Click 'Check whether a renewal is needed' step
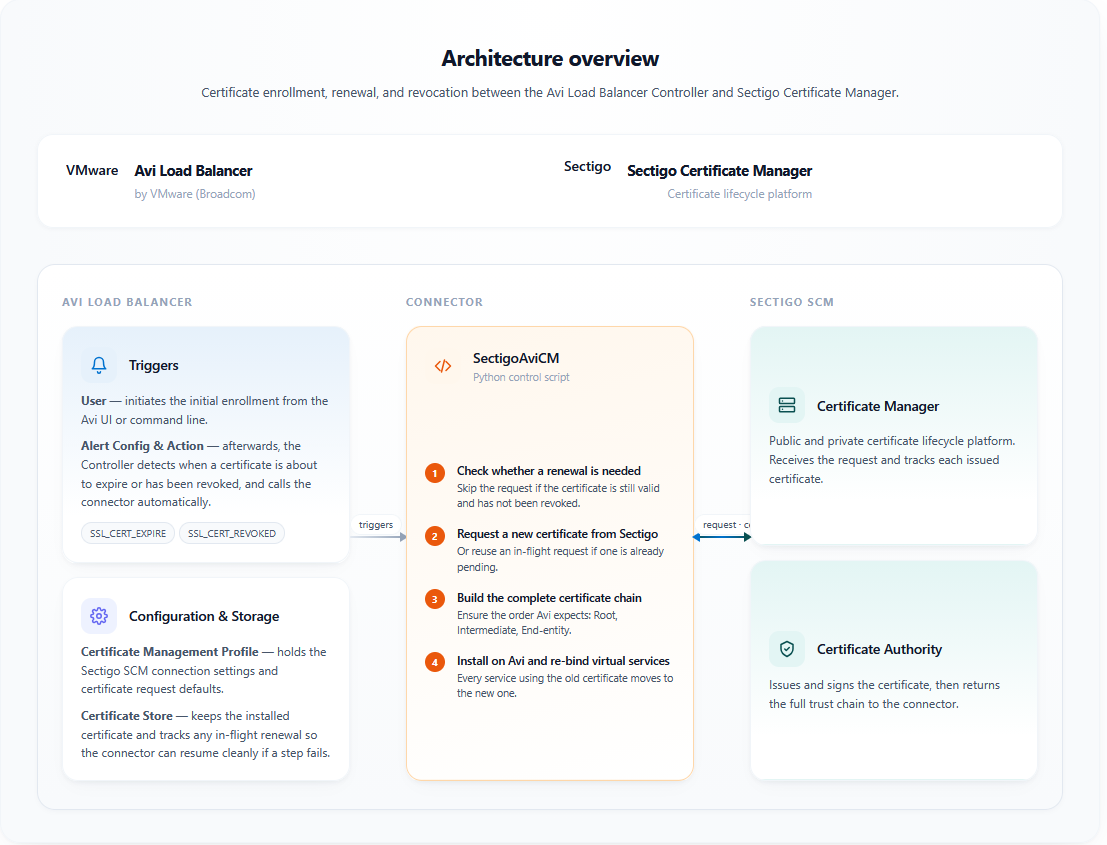The height and width of the screenshot is (845, 1107). pos(549,471)
